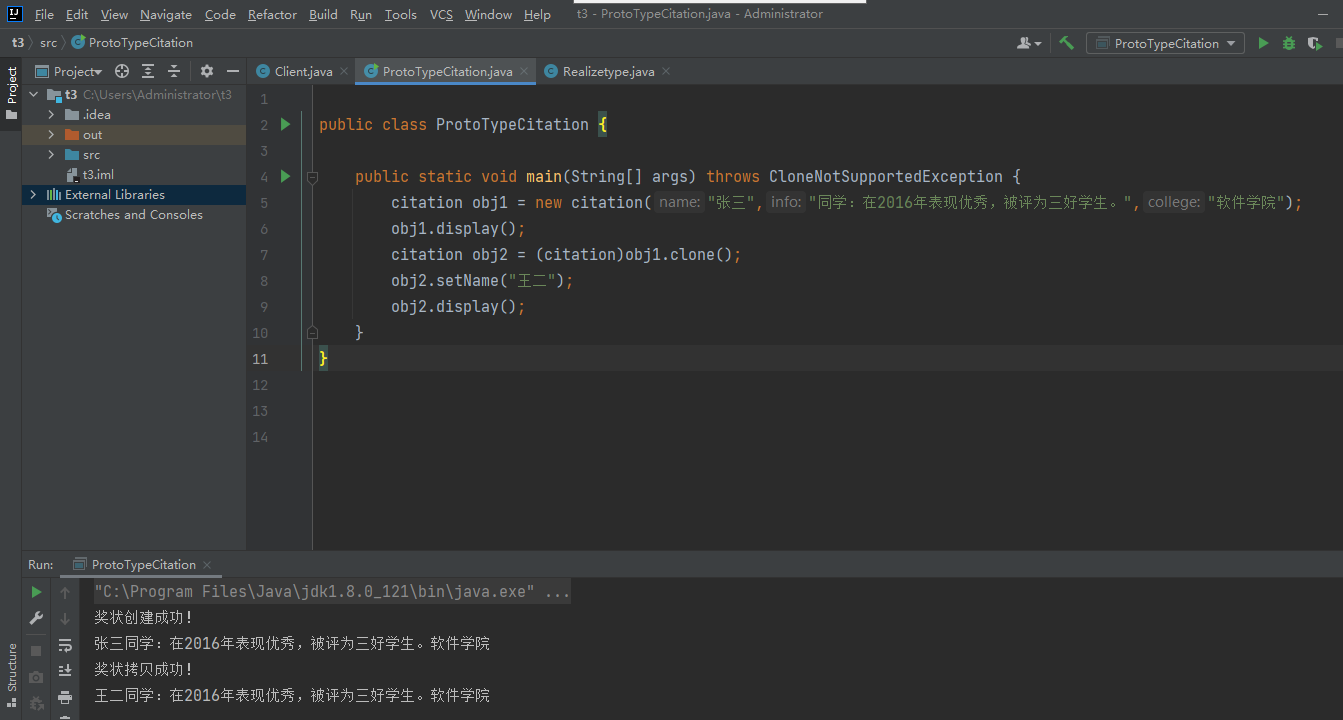Open Project panel gear settings
This screenshot has height=720, width=1343.
click(x=207, y=71)
